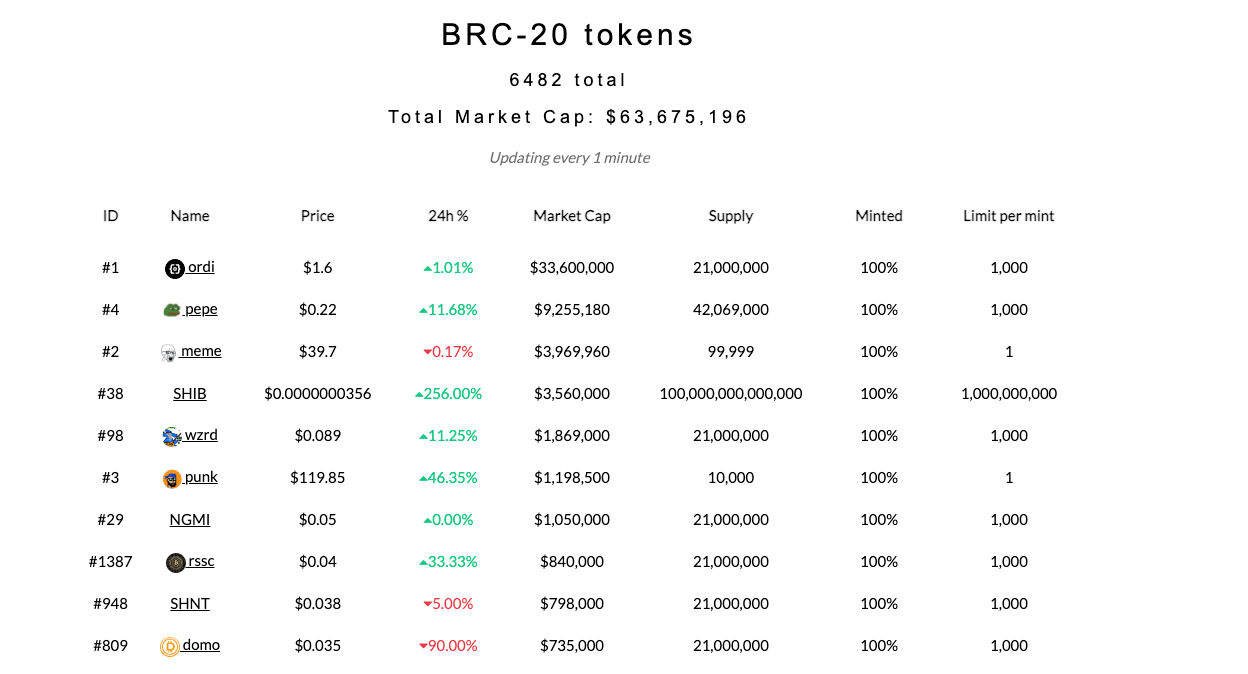Viewport: 1248px width, 674px height.
Task: Open the meme token link
Action: [x=202, y=351]
